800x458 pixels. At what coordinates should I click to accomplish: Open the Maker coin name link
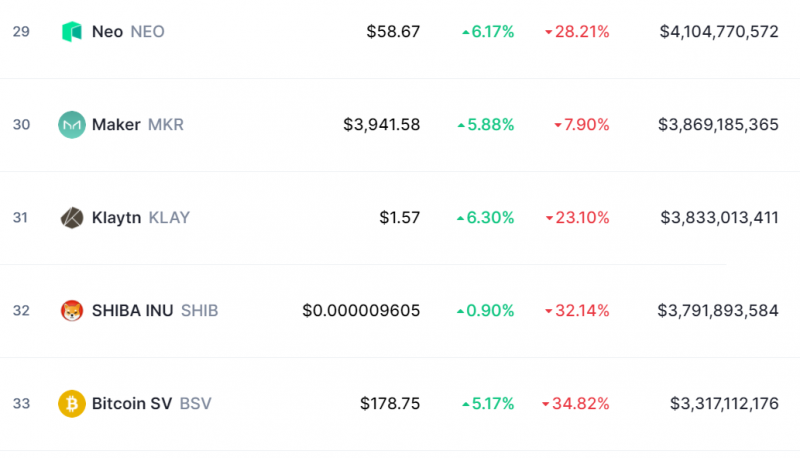point(116,124)
